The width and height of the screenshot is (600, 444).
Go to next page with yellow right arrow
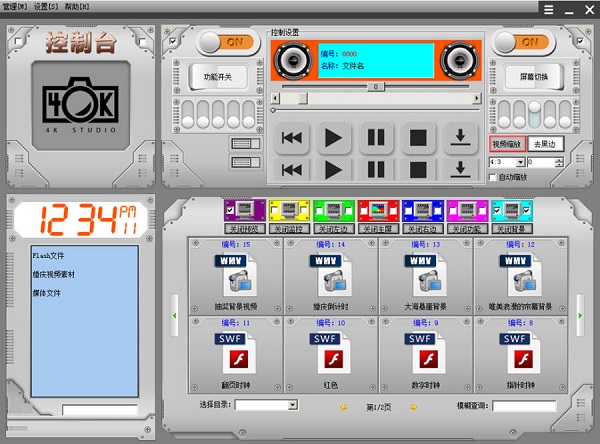click(413, 407)
